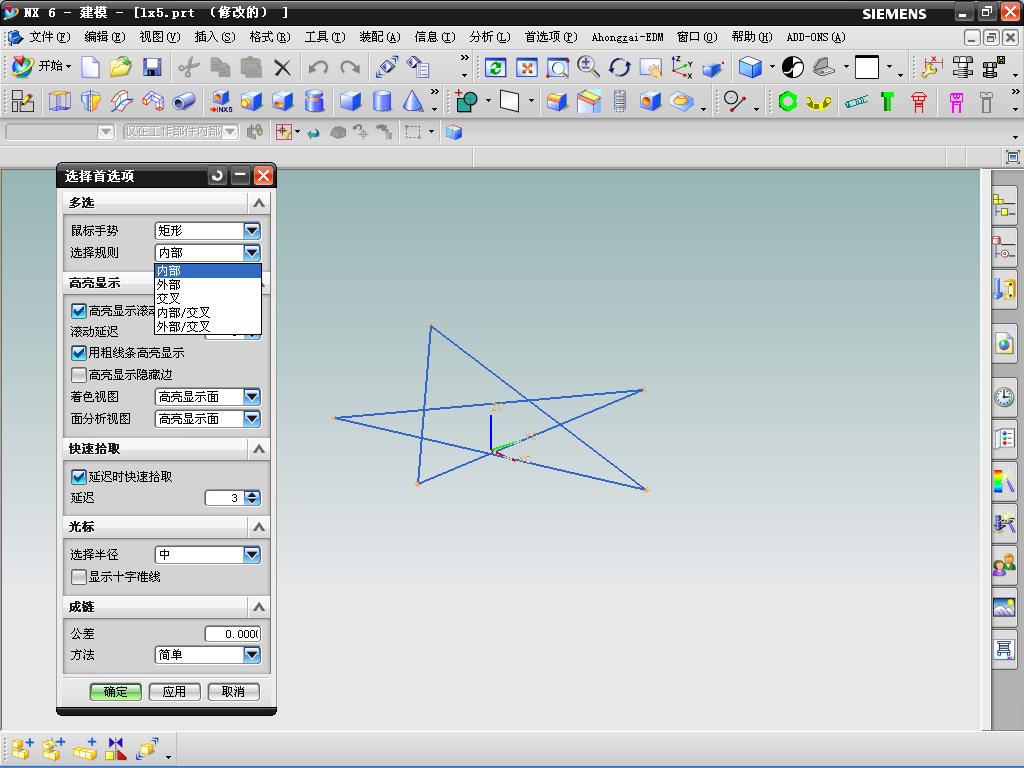Open the 装配(A) menu
Screen dimensions: 1024x768
click(379, 37)
